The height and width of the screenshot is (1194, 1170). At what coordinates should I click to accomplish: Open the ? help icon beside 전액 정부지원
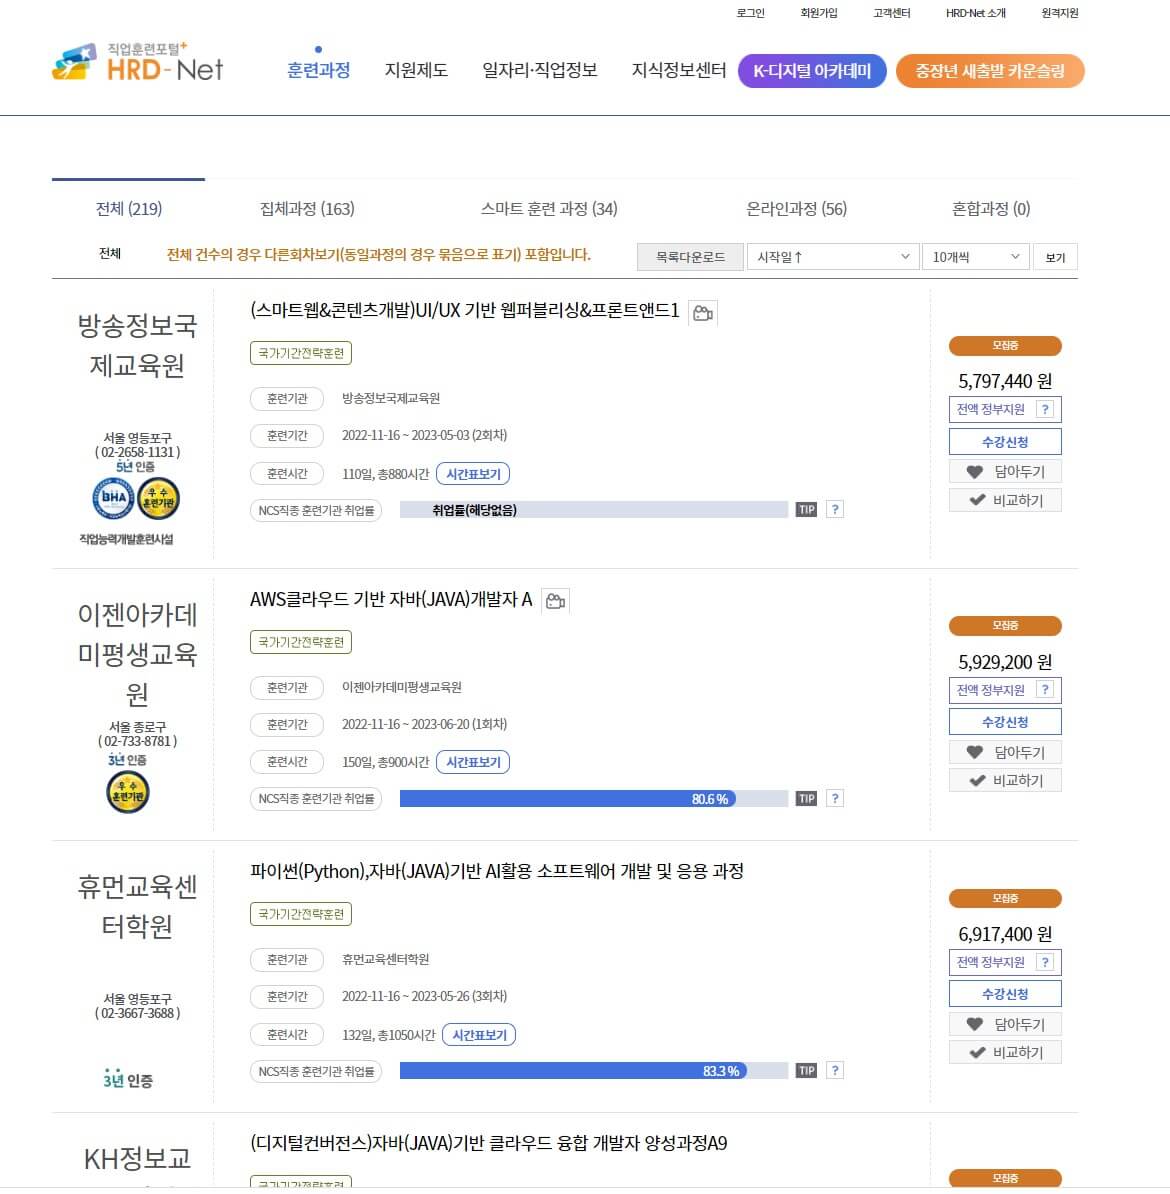point(1046,408)
